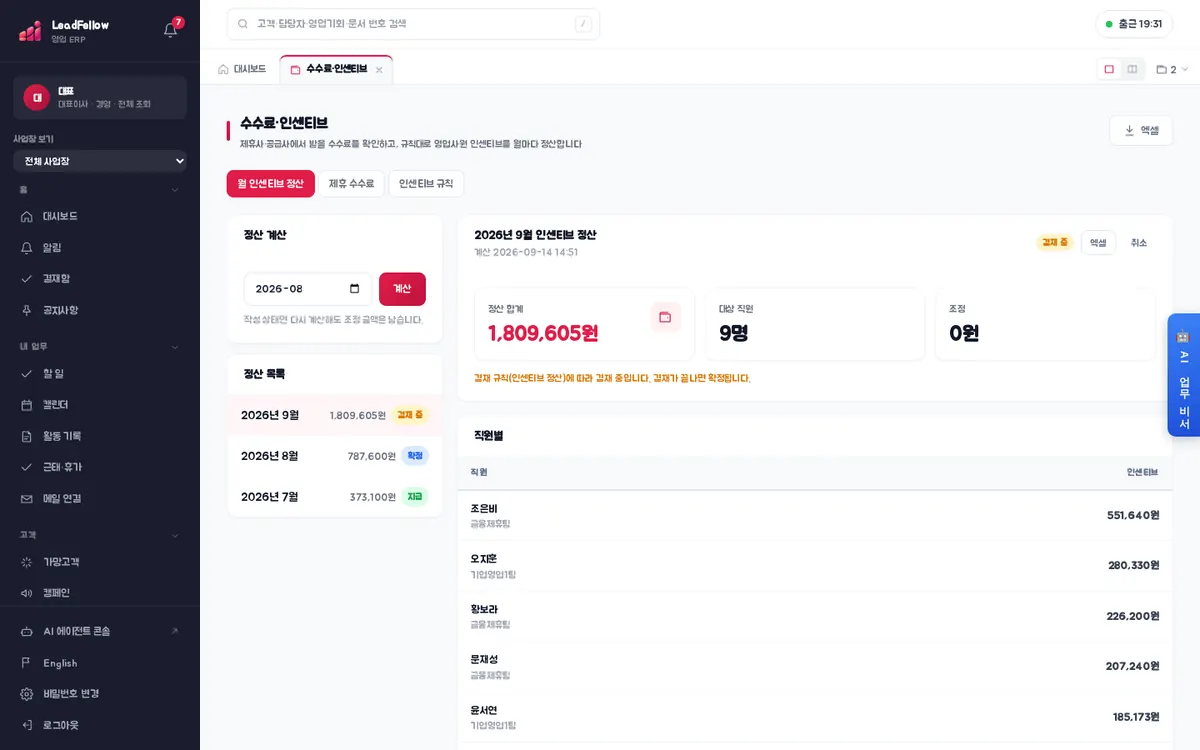
Task: Click the 공지사항 pin icon in sidebar
Action: (x=27, y=310)
